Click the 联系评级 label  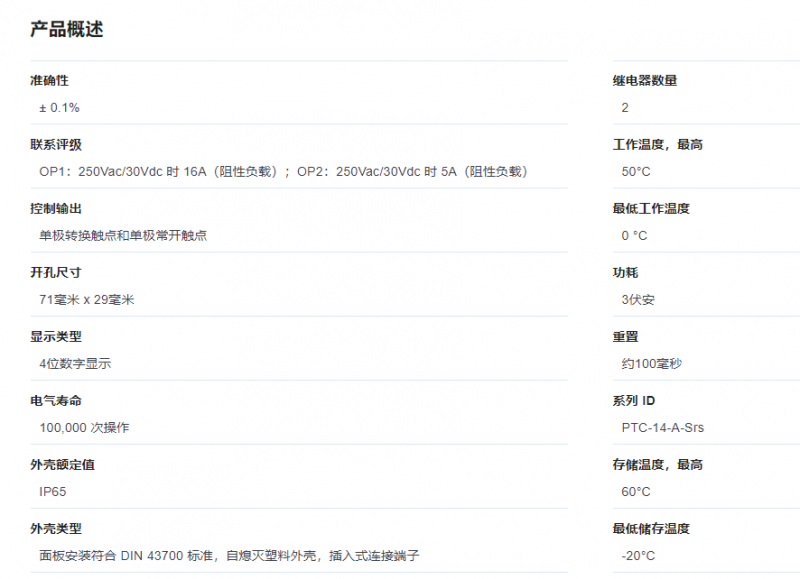56,144
